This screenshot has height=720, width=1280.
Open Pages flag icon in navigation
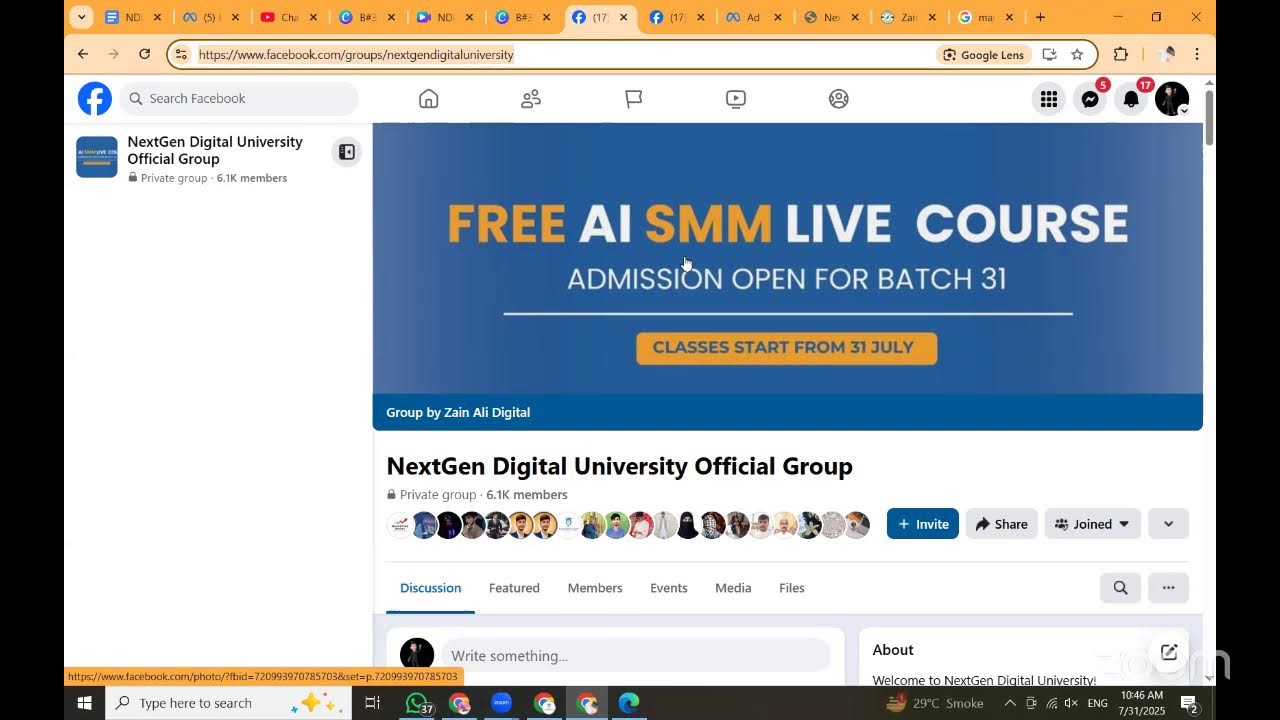634,98
